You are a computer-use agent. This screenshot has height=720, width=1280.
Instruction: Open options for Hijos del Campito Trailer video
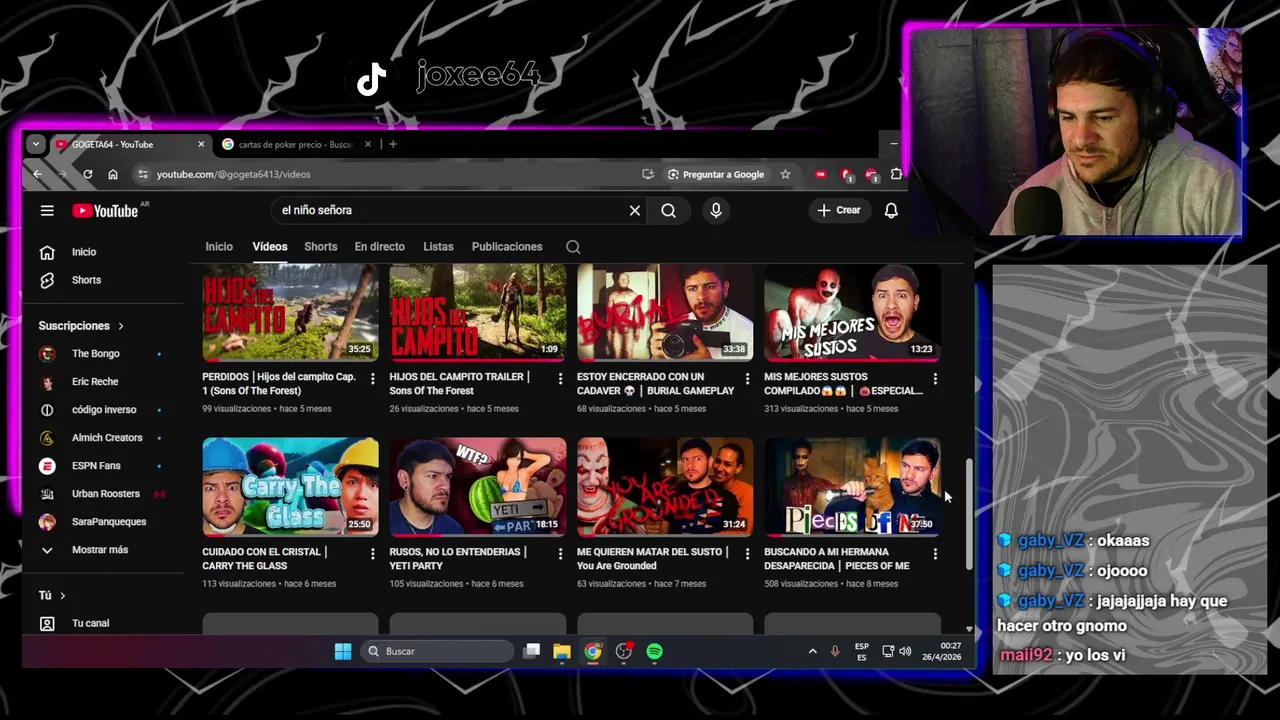(560, 379)
